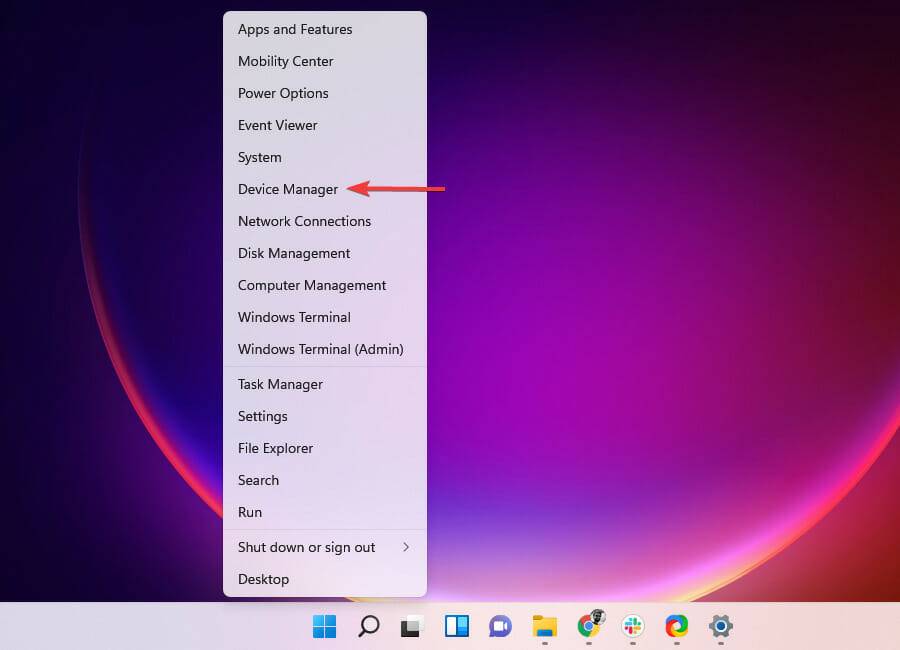Choose File Explorer in the menu
This screenshot has width=900, height=650.
pyautogui.click(x=325, y=448)
